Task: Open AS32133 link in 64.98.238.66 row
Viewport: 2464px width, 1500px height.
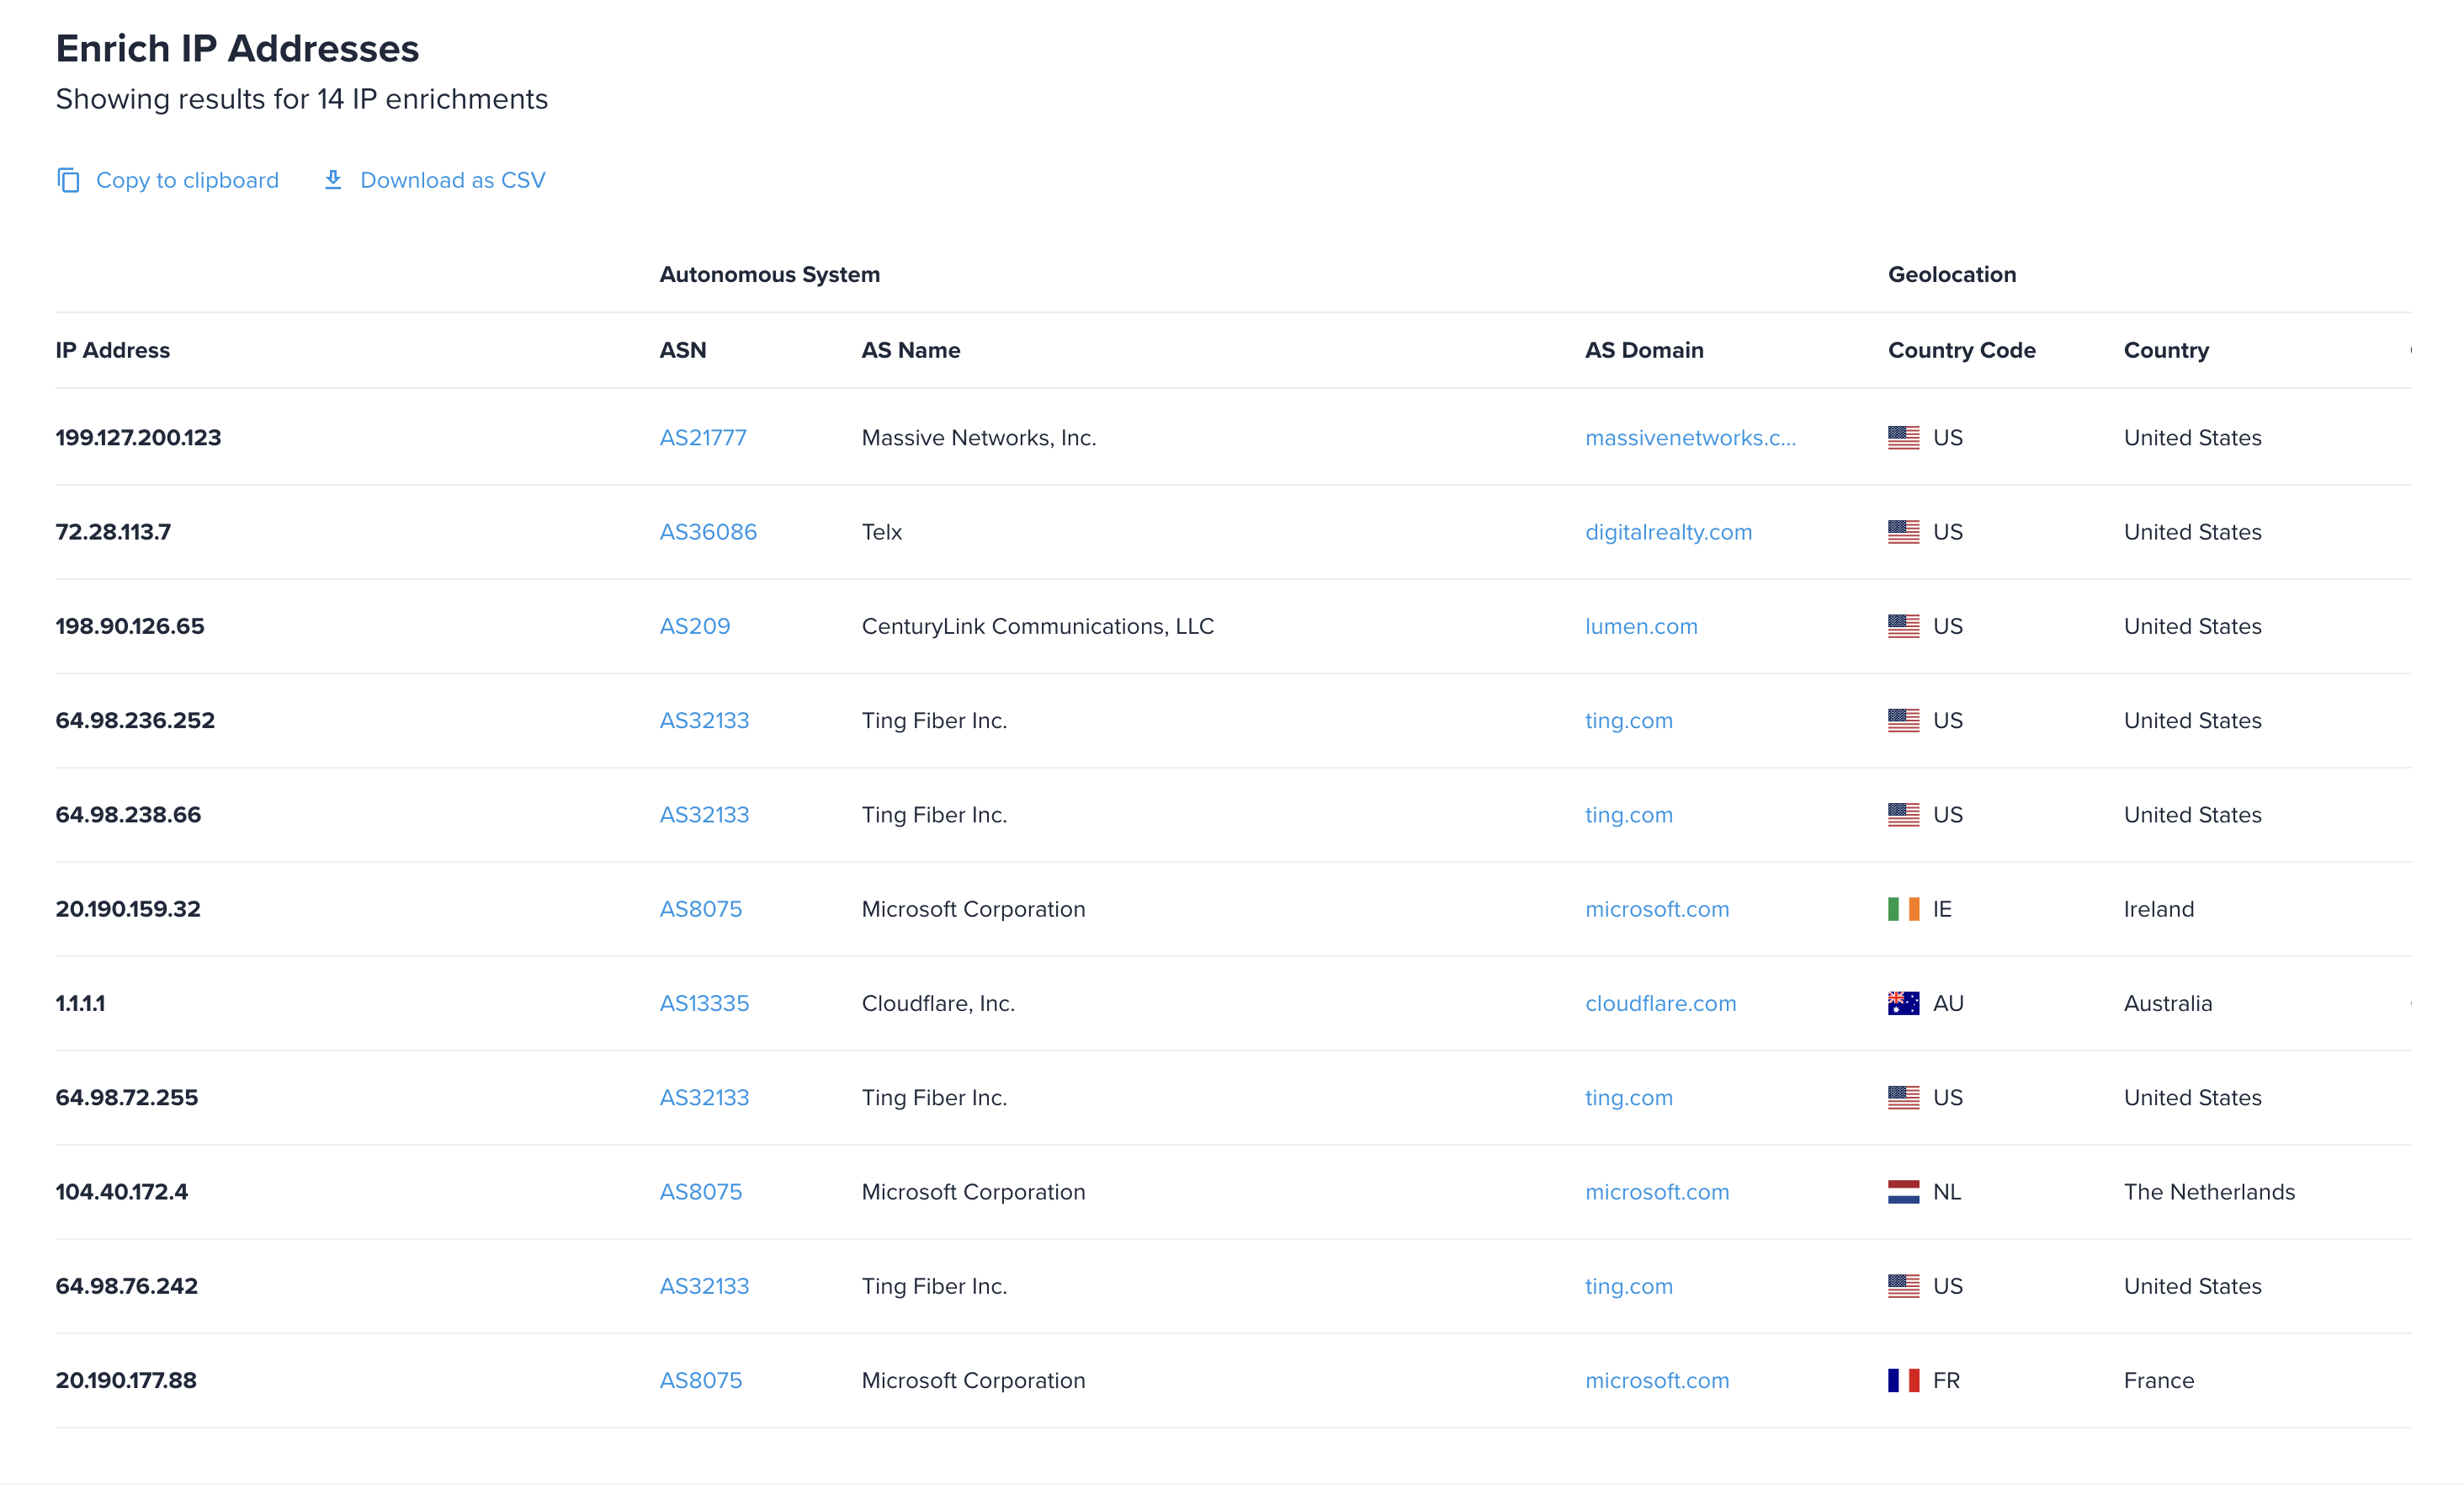Action: 704,815
